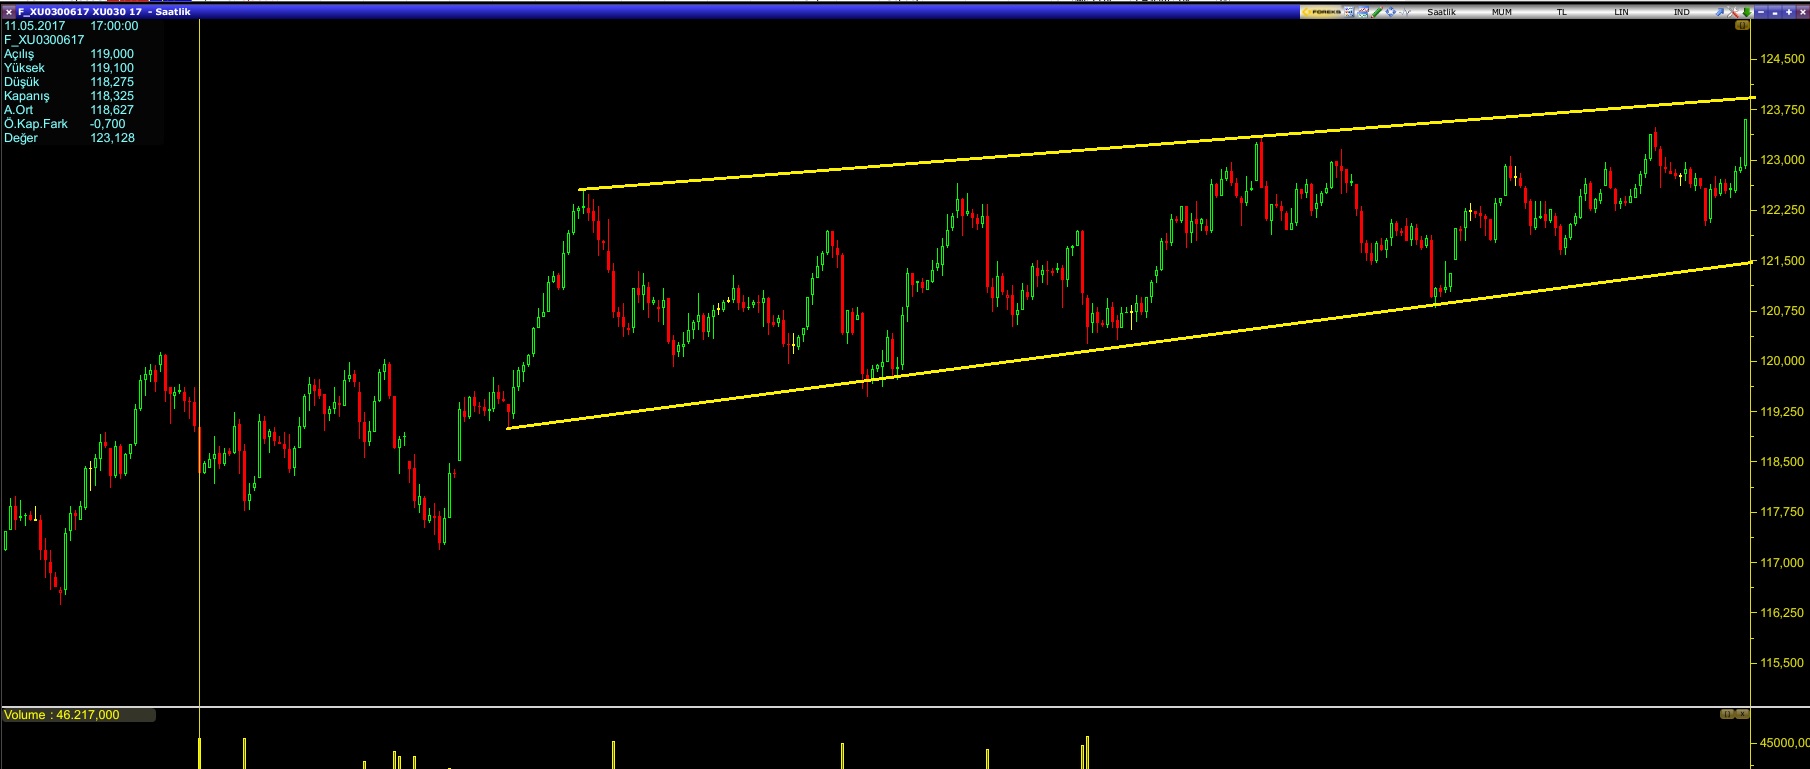Open the chart list settings icon
Screen dimensions: 1810x769
(1349, 12)
